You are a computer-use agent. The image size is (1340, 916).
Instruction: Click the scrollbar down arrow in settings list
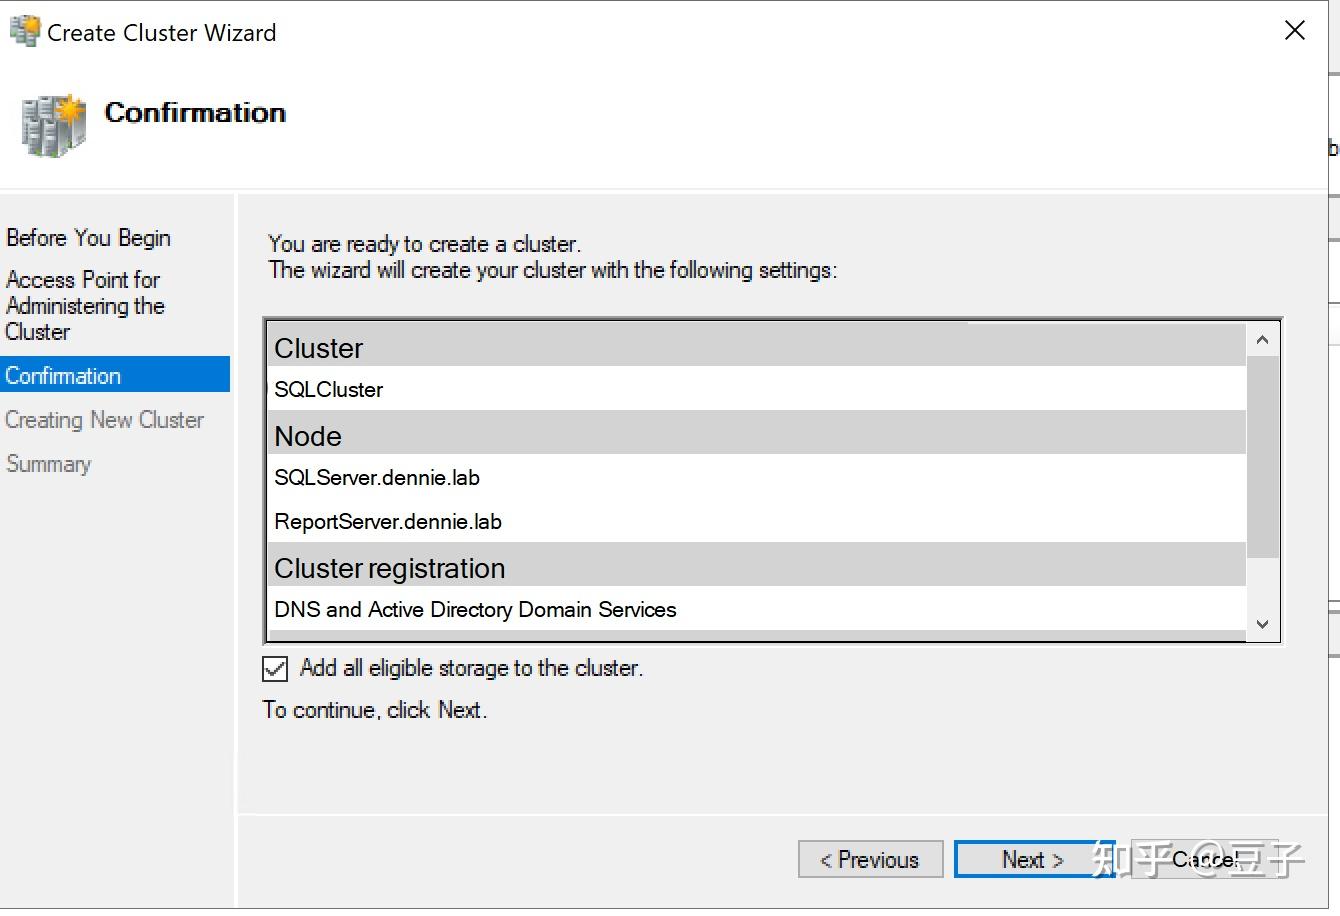click(x=1263, y=623)
